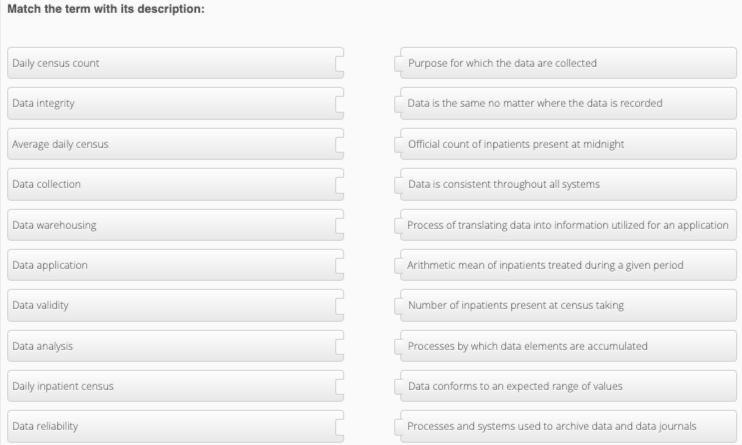Click 'Processes and systems used to archive data' description
This screenshot has width=742, height=445.
565,426
